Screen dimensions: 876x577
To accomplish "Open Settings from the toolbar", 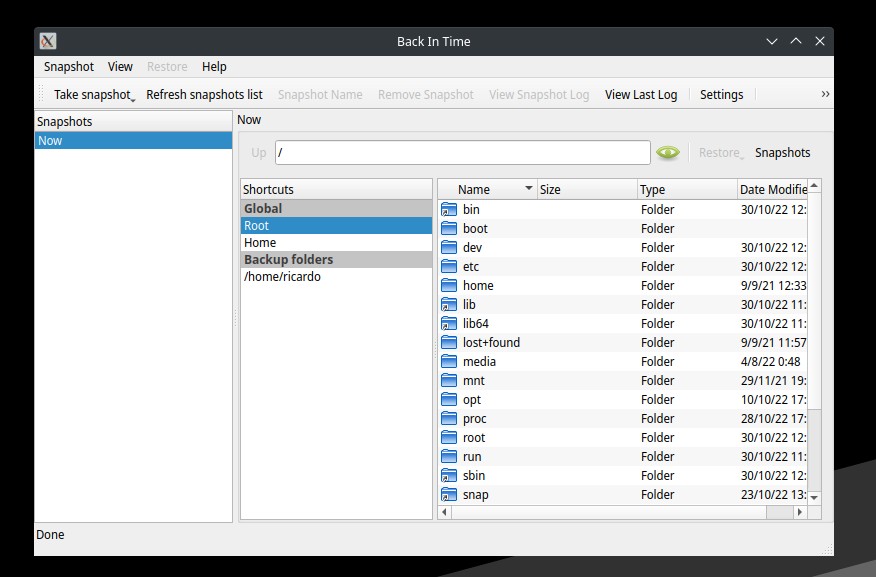I will (721, 94).
